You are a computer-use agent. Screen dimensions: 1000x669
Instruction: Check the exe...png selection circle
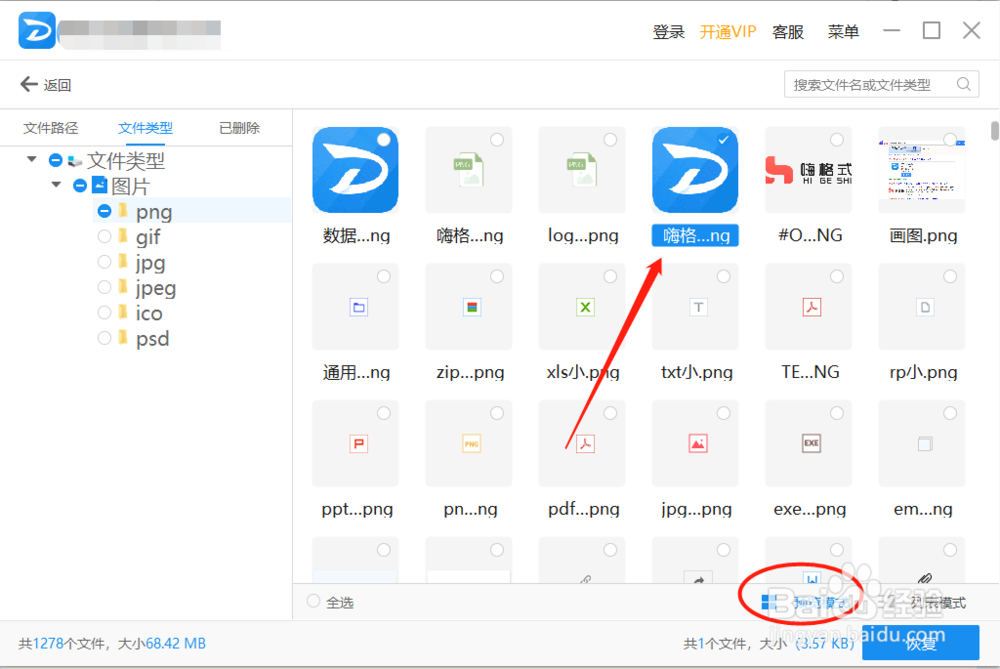837,413
